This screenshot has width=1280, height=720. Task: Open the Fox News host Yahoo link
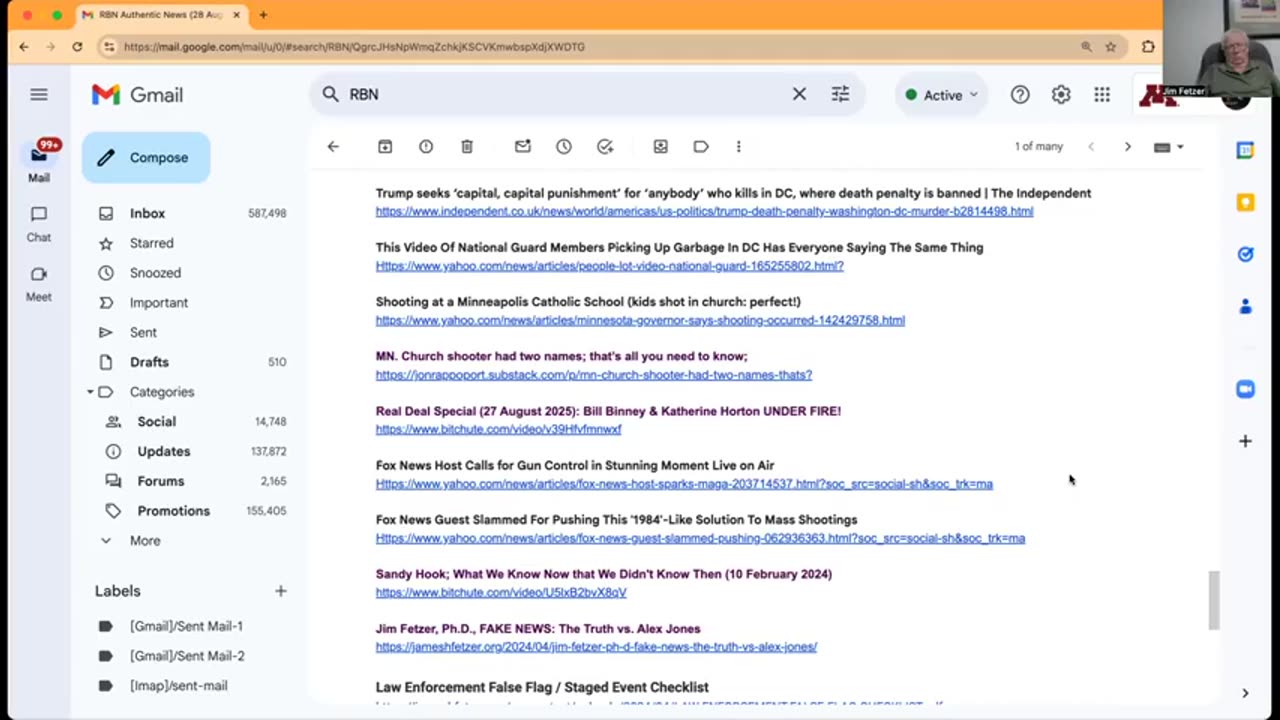coord(684,484)
